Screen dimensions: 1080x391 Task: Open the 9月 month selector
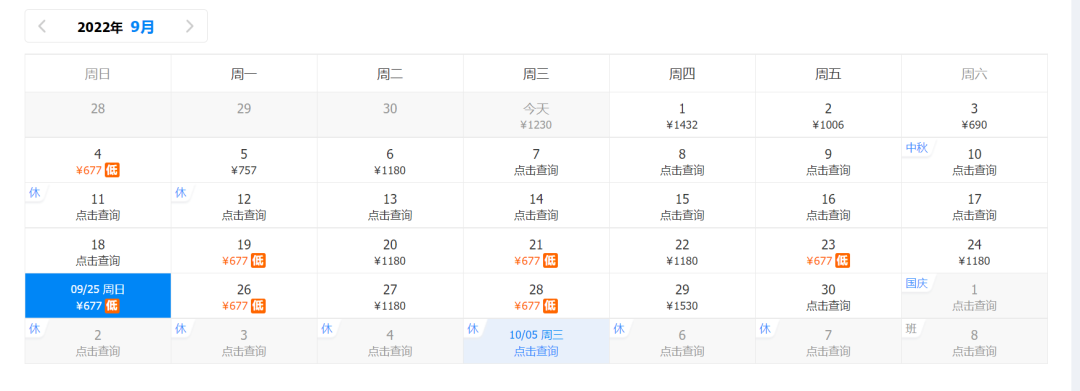[x=143, y=27]
